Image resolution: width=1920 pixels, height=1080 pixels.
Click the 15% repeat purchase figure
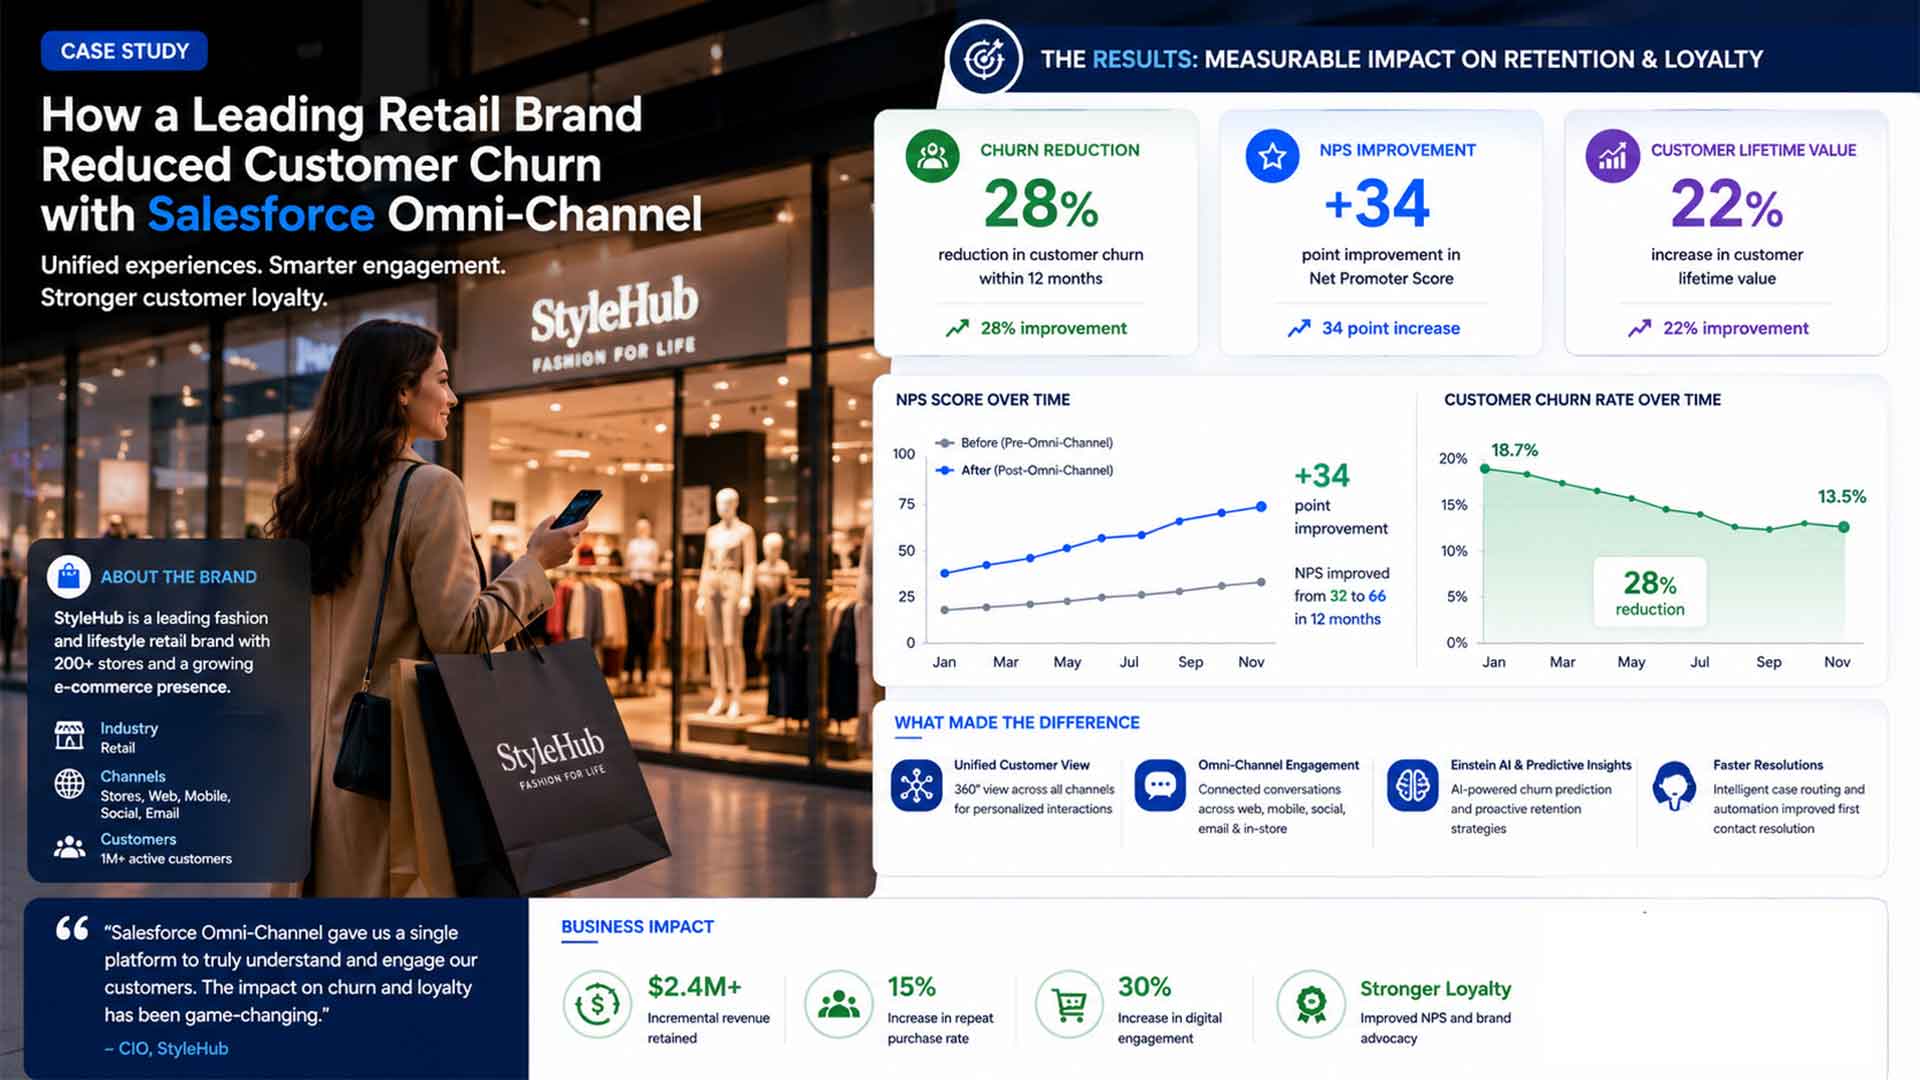coord(911,987)
